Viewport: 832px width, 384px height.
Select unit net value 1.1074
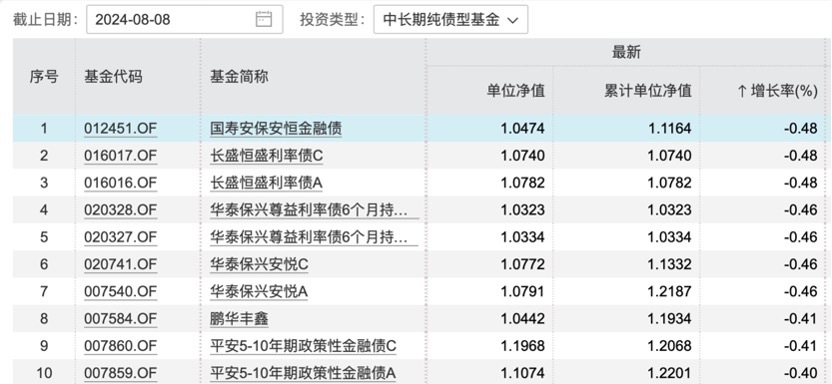[x=523, y=373]
